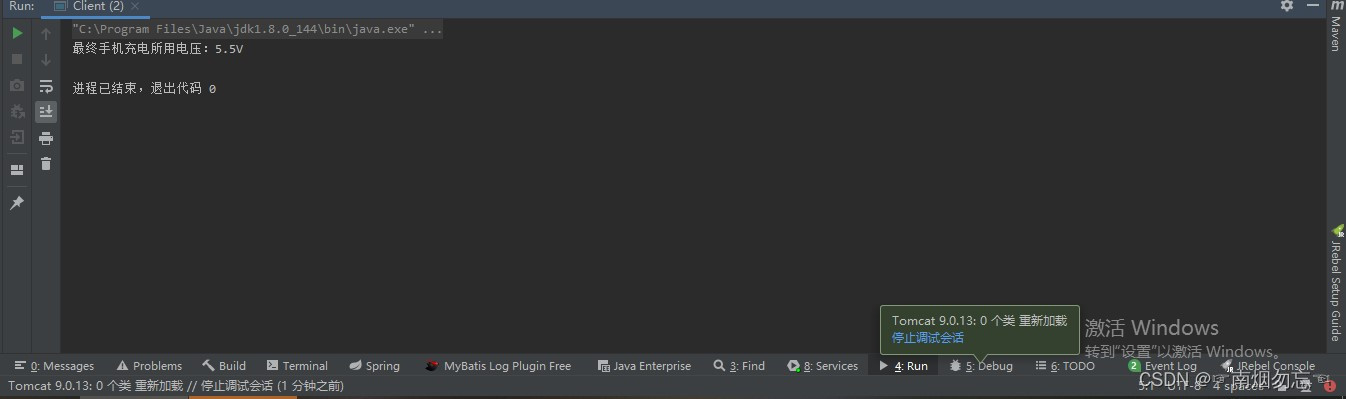1346x399 pixels.
Task: Click the 4: Run tool window button
Action: click(x=903, y=366)
